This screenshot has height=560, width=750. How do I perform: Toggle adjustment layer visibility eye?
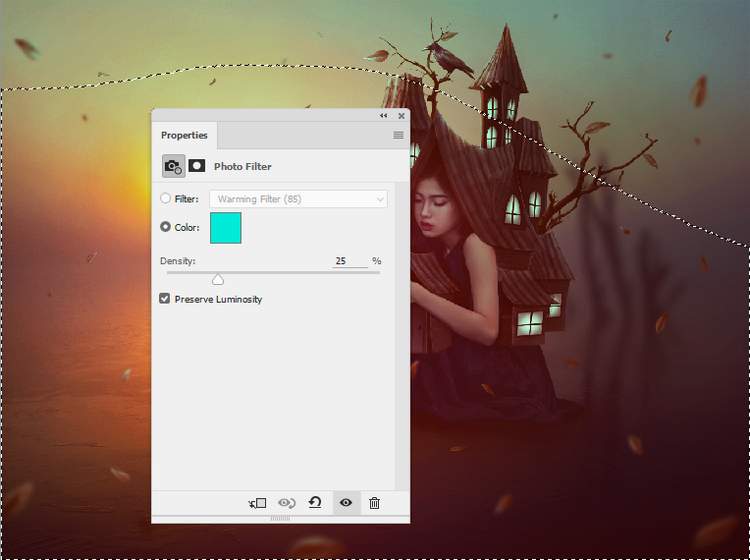point(346,503)
